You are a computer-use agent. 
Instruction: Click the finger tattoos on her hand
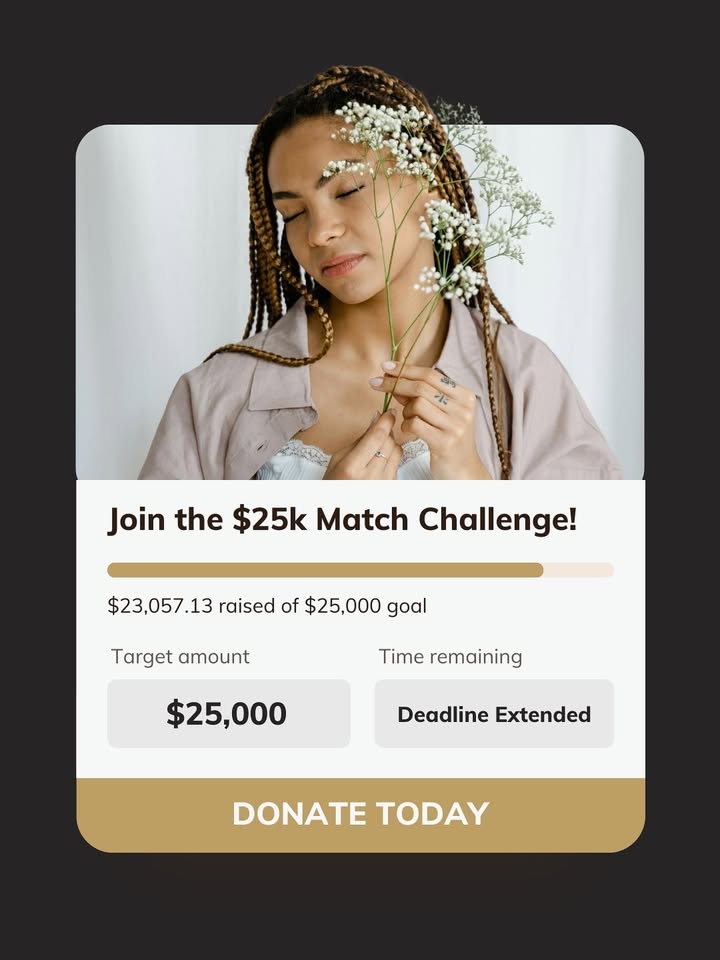[x=446, y=390]
